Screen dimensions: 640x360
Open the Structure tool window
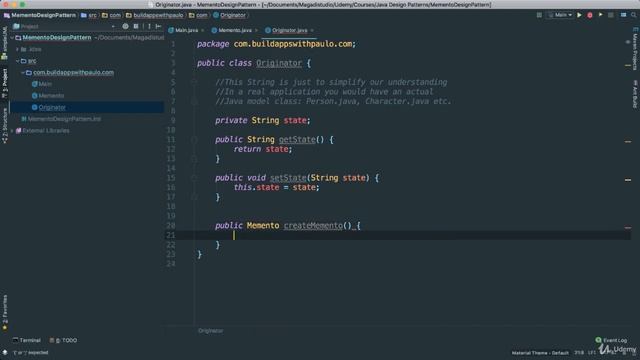tap(4, 125)
